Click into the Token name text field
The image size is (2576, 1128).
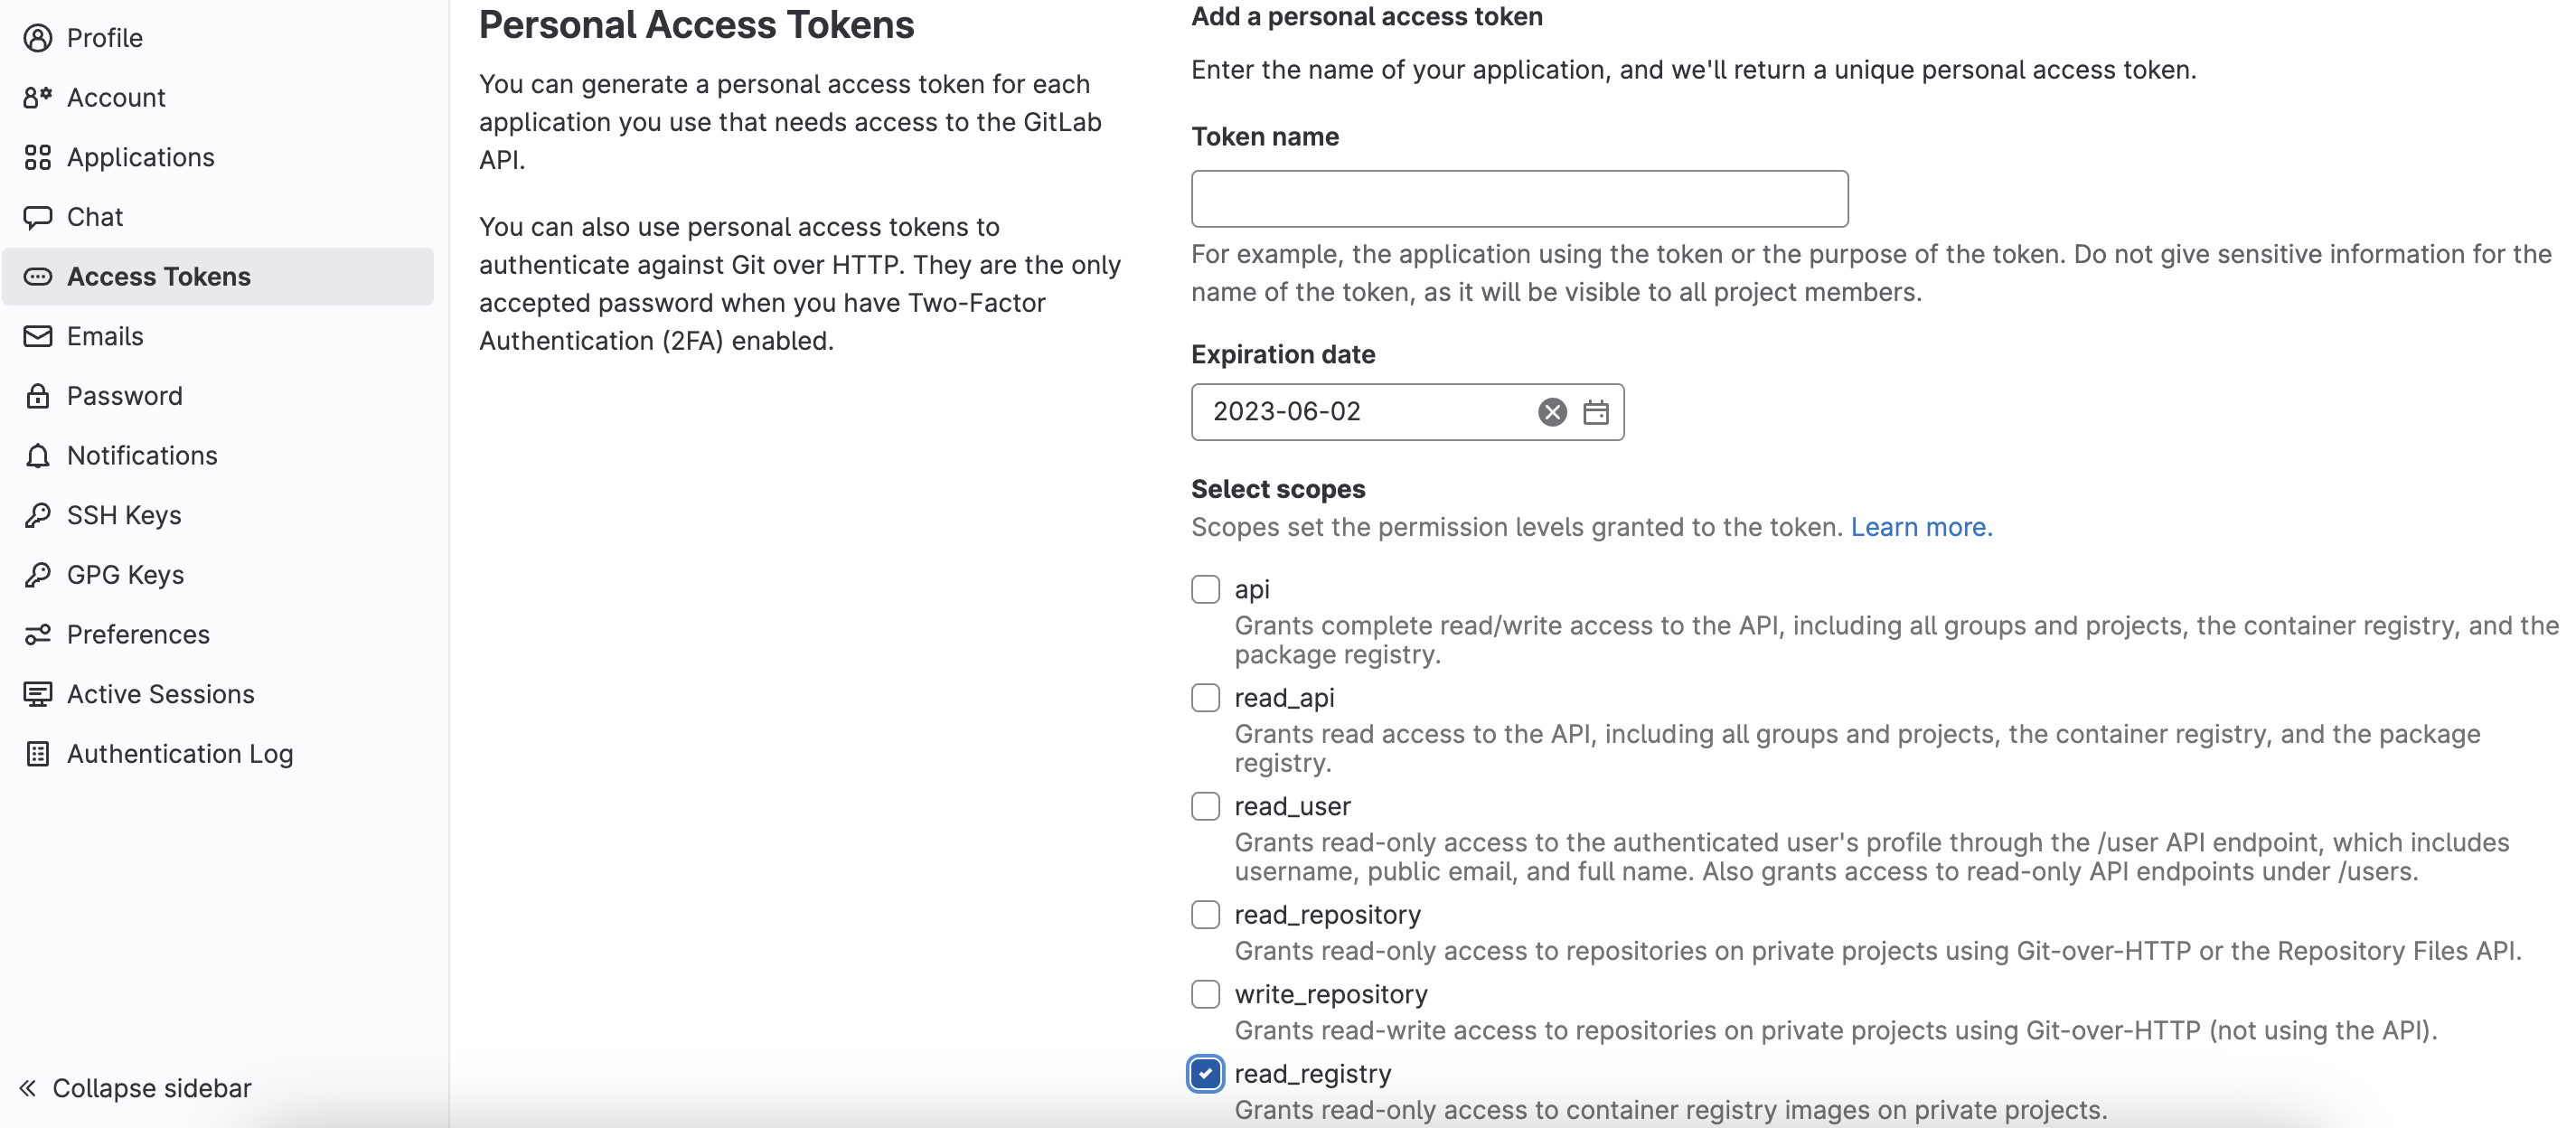[x=1519, y=199]
